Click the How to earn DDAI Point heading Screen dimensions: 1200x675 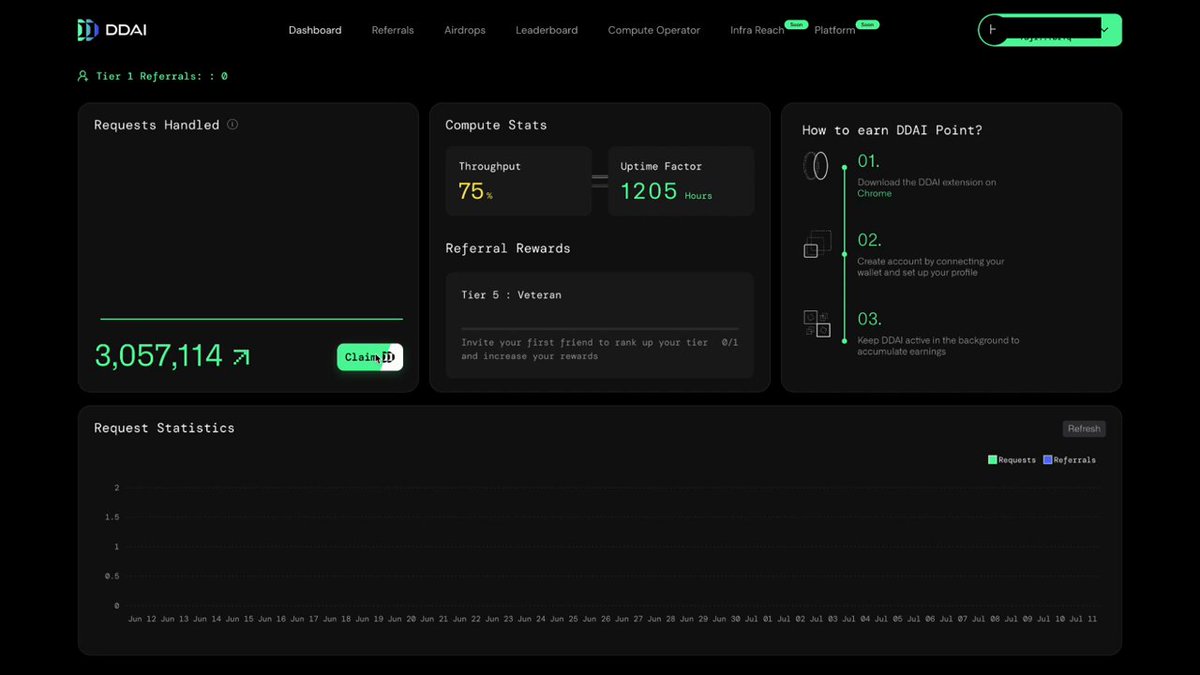point(892,131)
